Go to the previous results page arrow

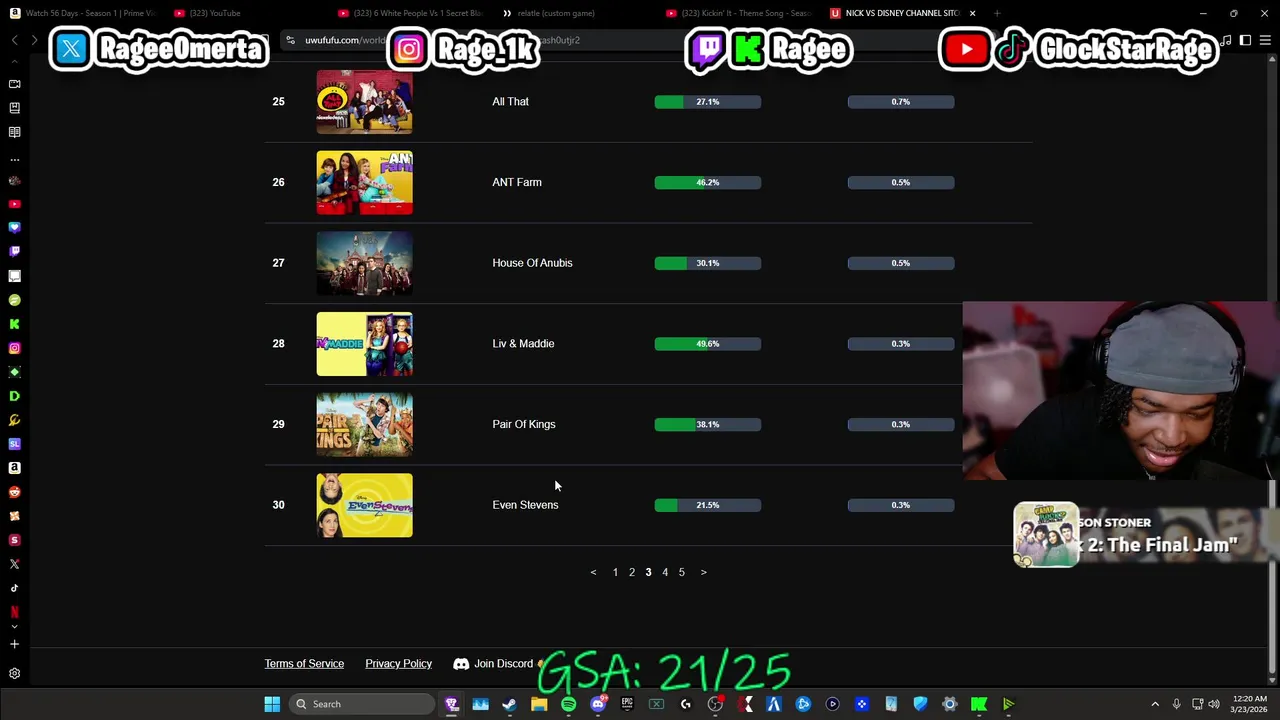pos(593,572)
